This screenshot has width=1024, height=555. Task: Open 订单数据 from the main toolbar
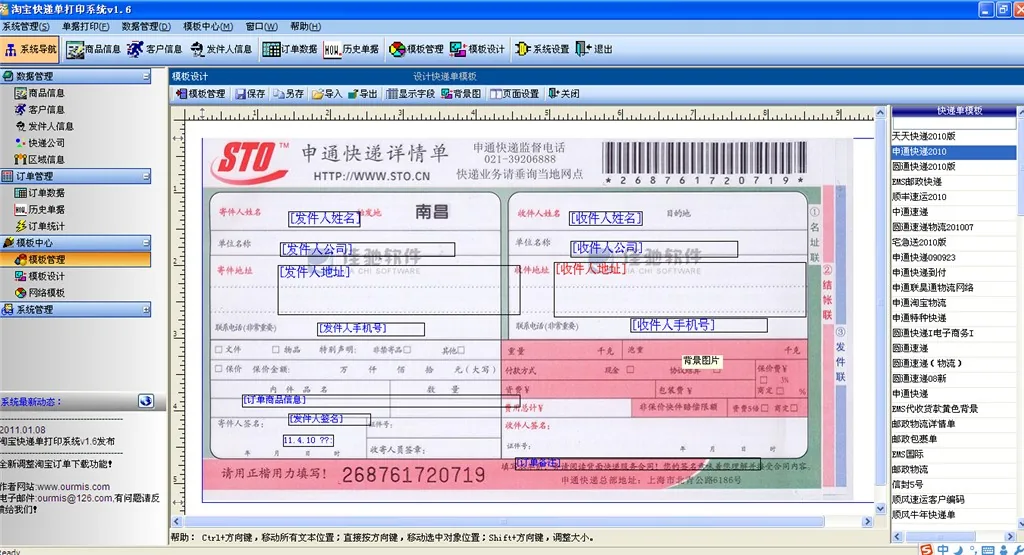290,49
